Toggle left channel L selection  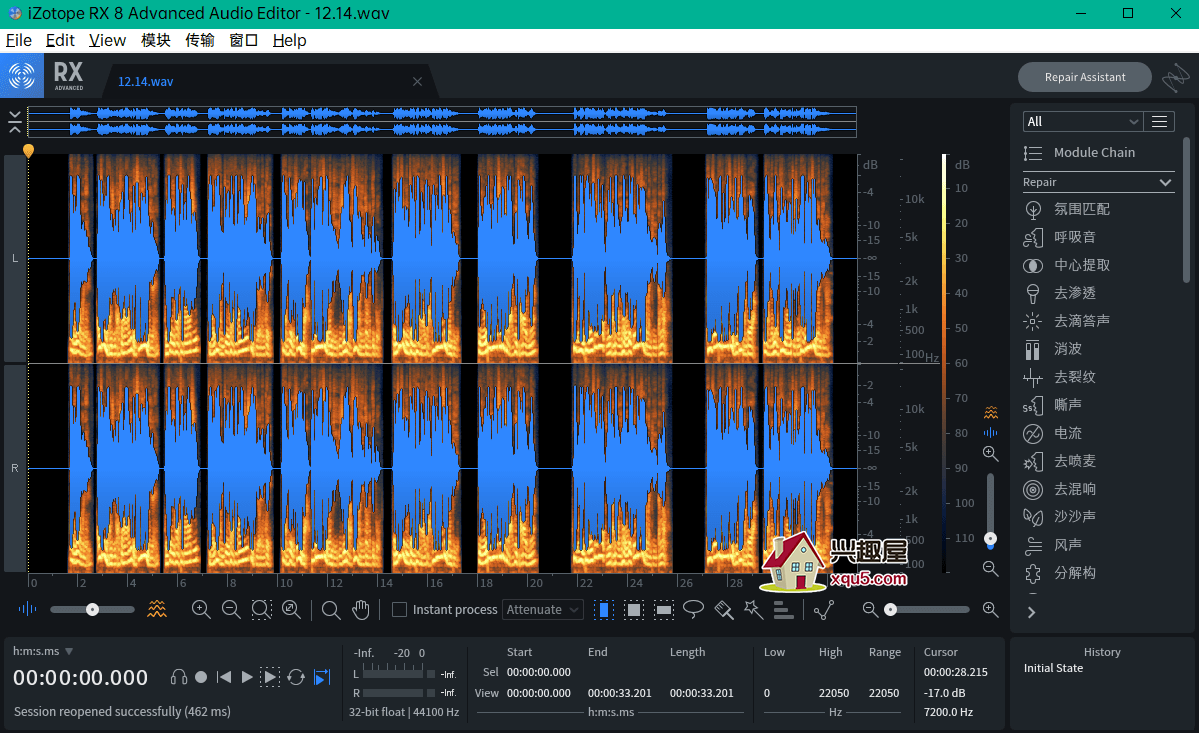(x=15, y=258)
